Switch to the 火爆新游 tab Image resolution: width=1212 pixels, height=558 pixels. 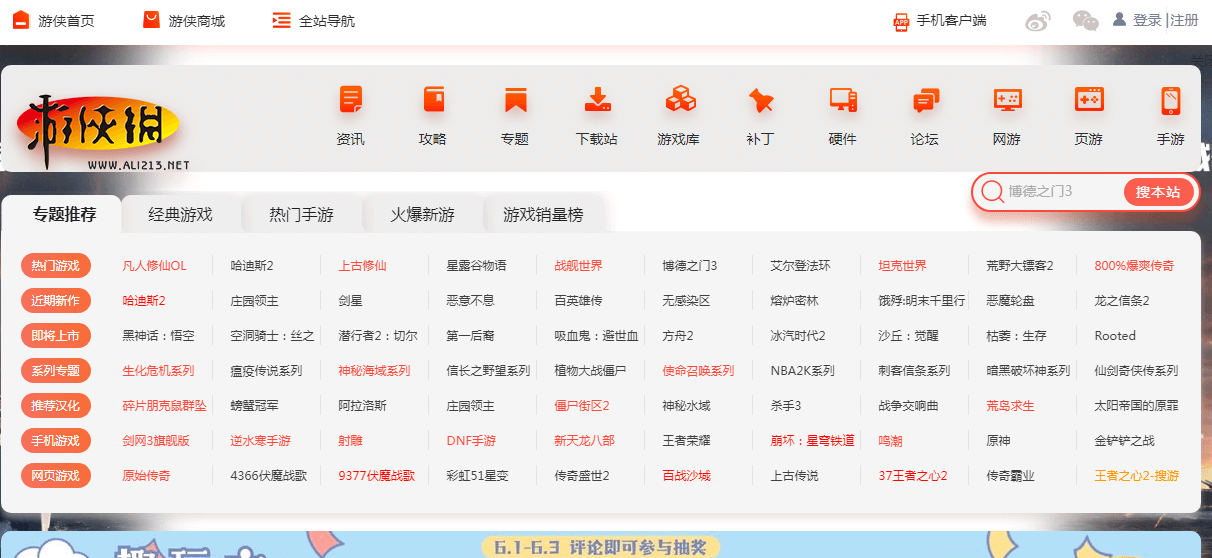(x=422, y=214)
